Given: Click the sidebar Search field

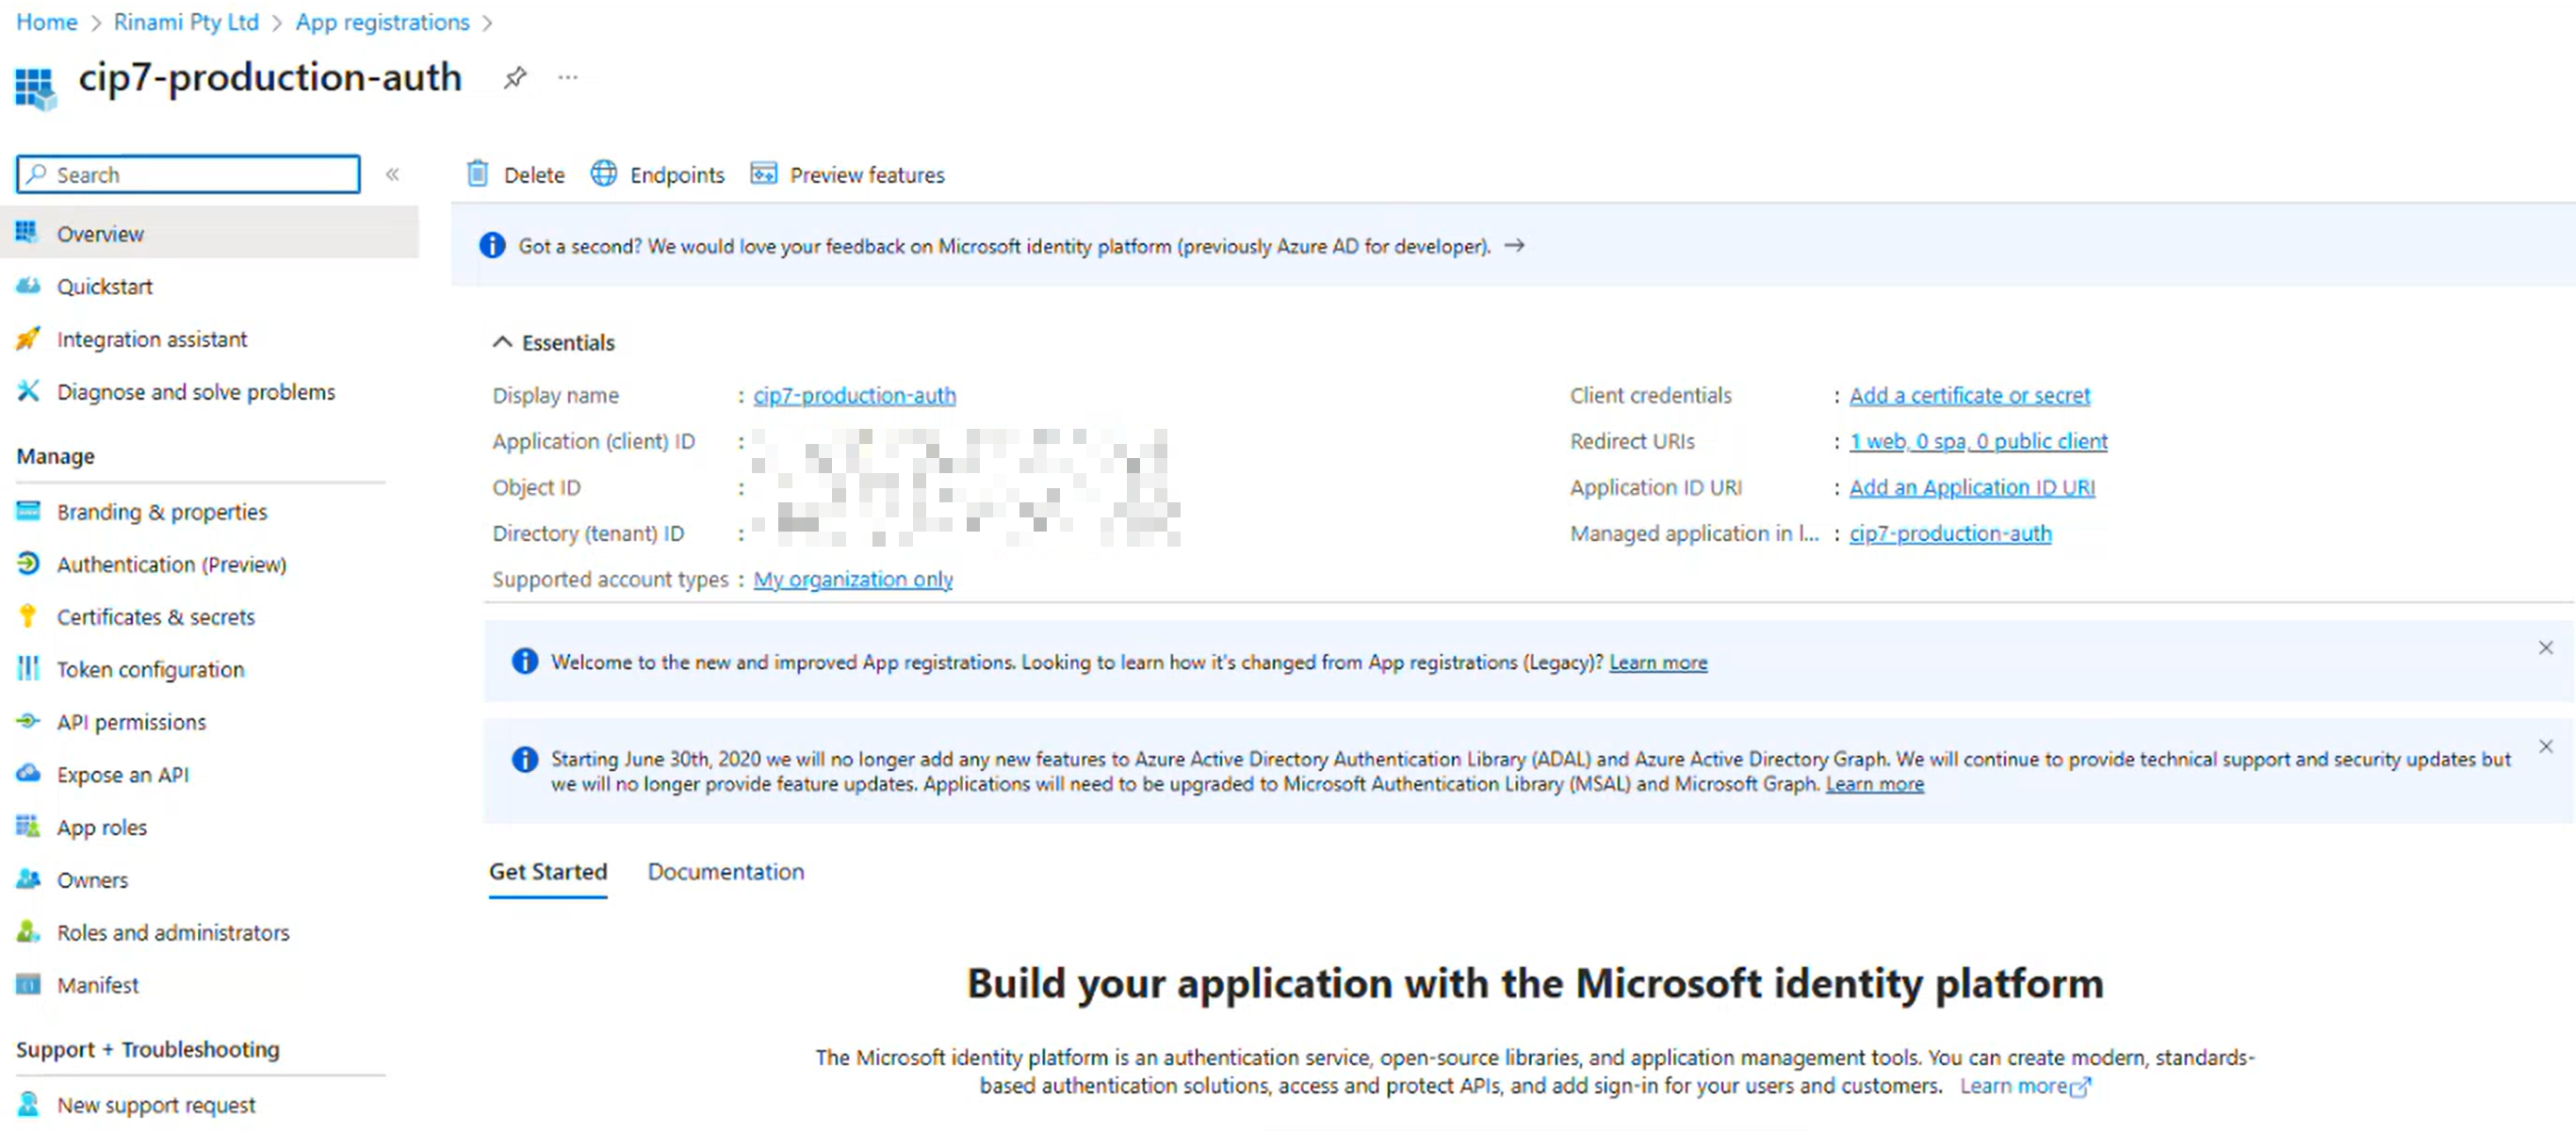Looking at the screenshot, I should (188, 174).
